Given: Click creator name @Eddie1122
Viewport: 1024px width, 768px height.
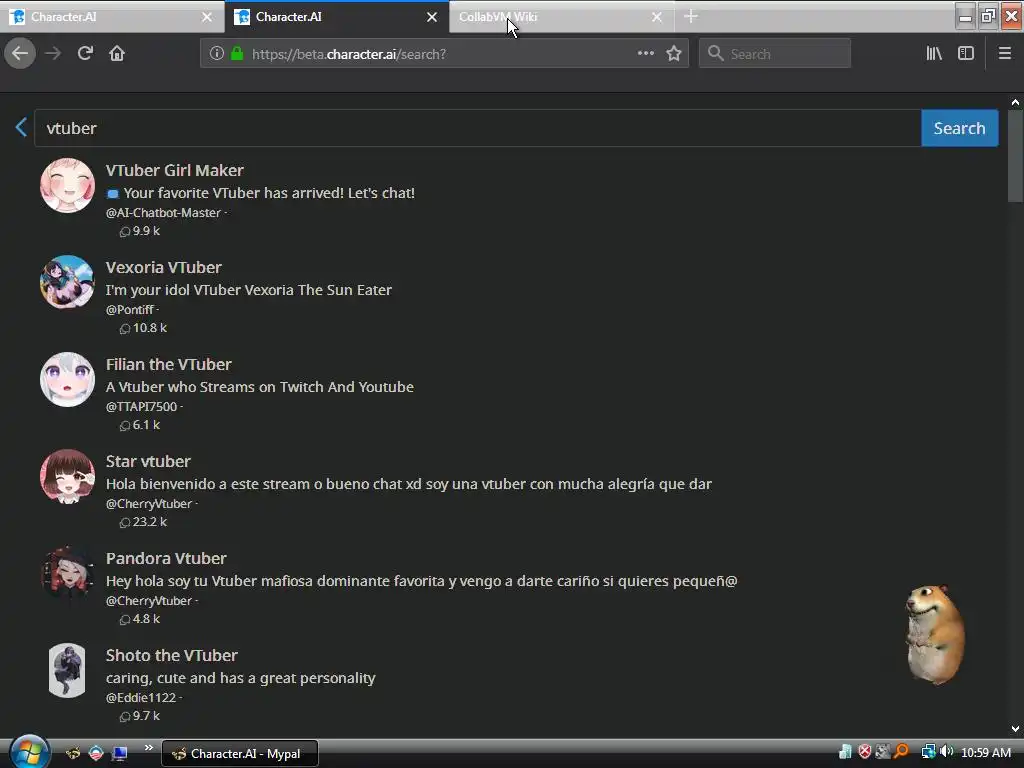Looking at the screenshot, I should point(141,698).
